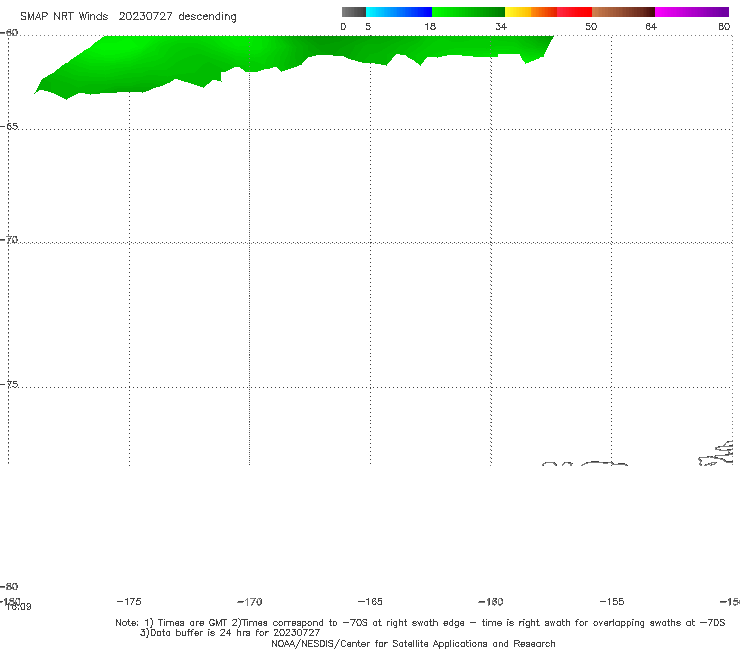Screen dimensions: 740x650
Task: Click the brown segment of the color bar
Action: (x=623, y=12)
